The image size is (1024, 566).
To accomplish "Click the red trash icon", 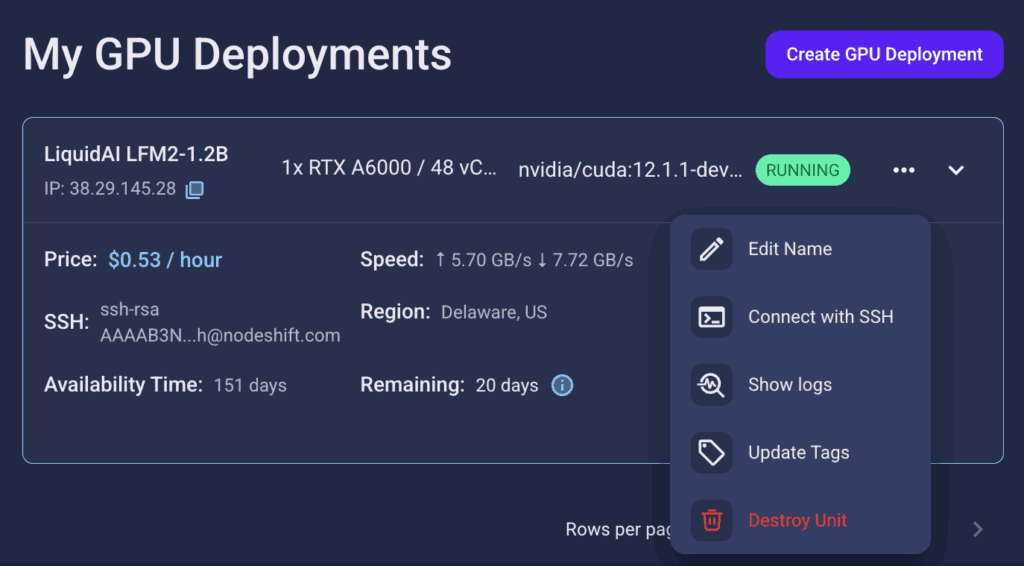I will click(x=711, y=520).
